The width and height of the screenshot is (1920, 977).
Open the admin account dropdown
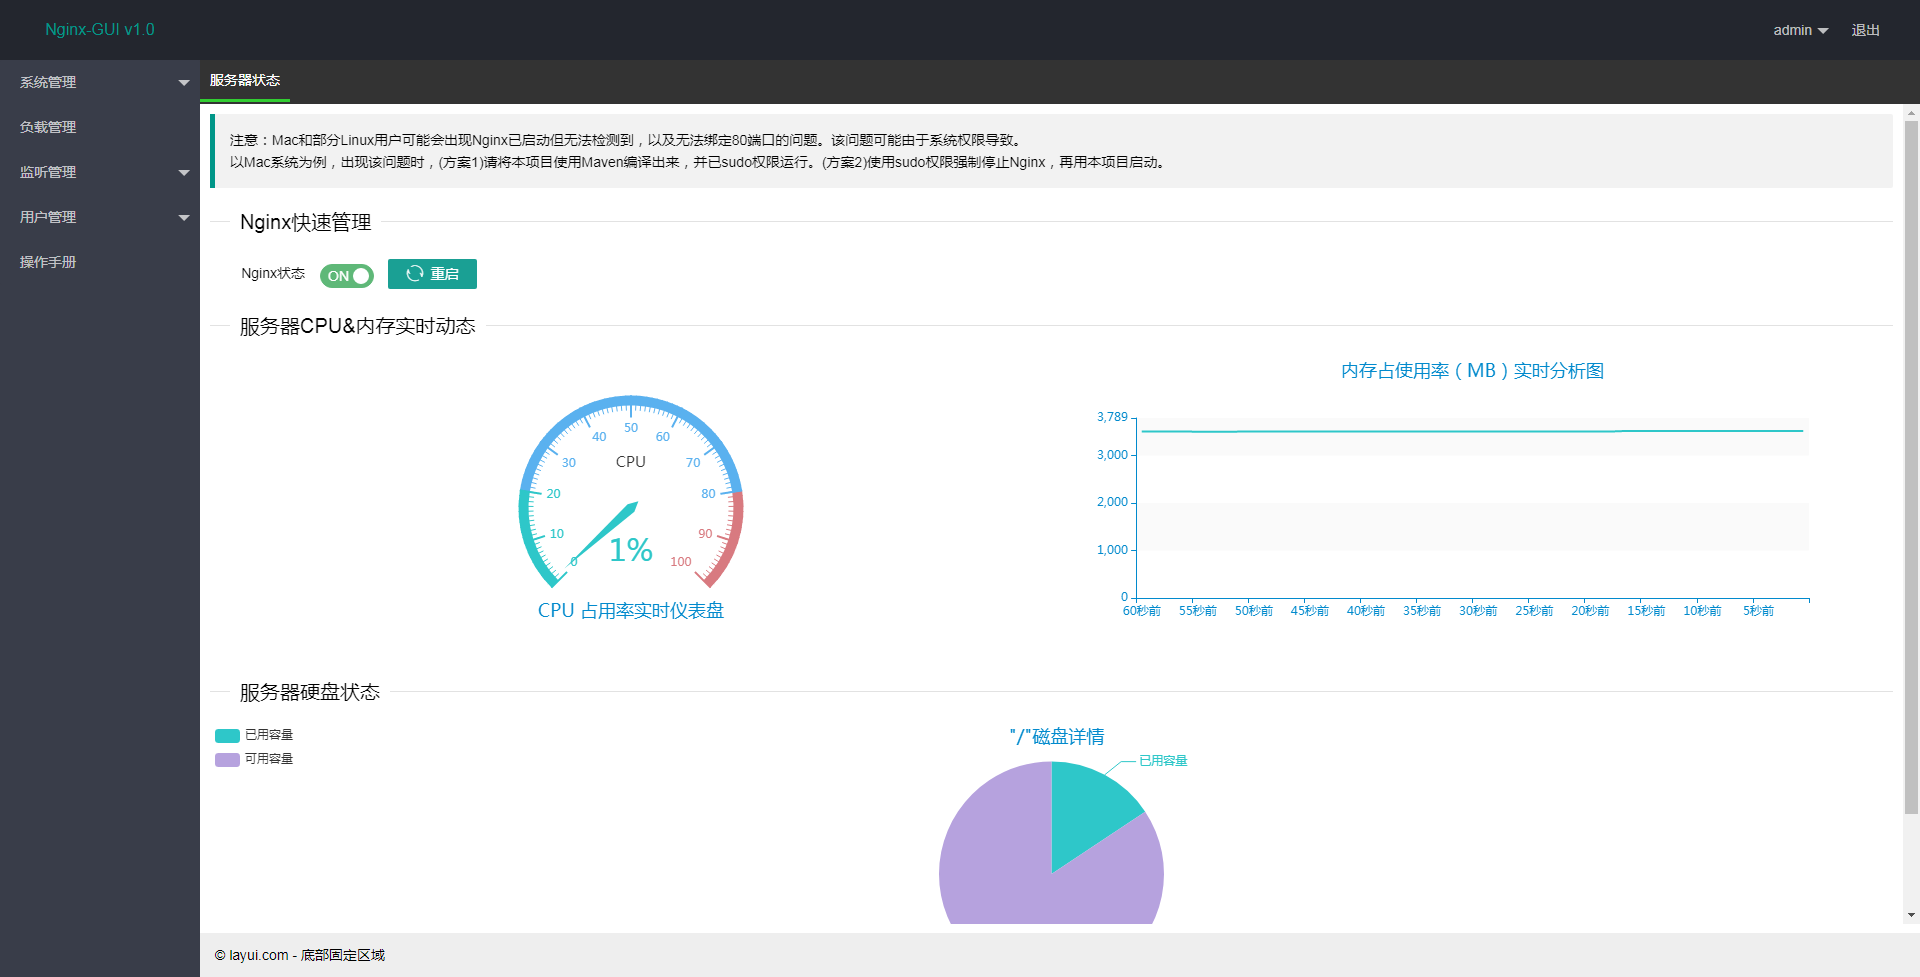tap(1800, 30)
